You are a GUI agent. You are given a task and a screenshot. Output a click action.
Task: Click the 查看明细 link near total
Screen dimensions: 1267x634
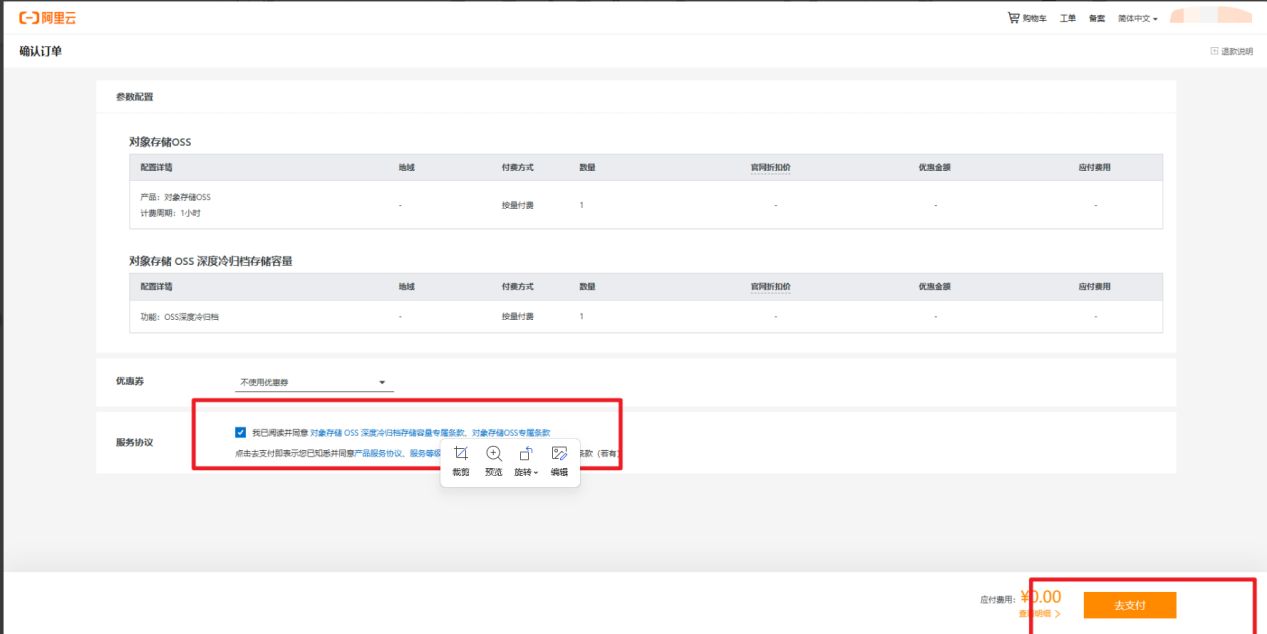pos(1036,613)
